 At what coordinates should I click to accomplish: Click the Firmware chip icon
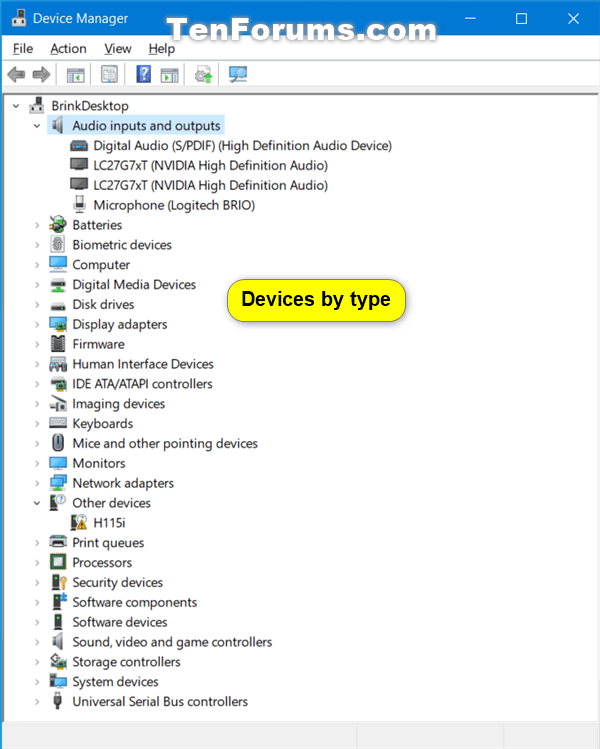click(x=58, y=344)
